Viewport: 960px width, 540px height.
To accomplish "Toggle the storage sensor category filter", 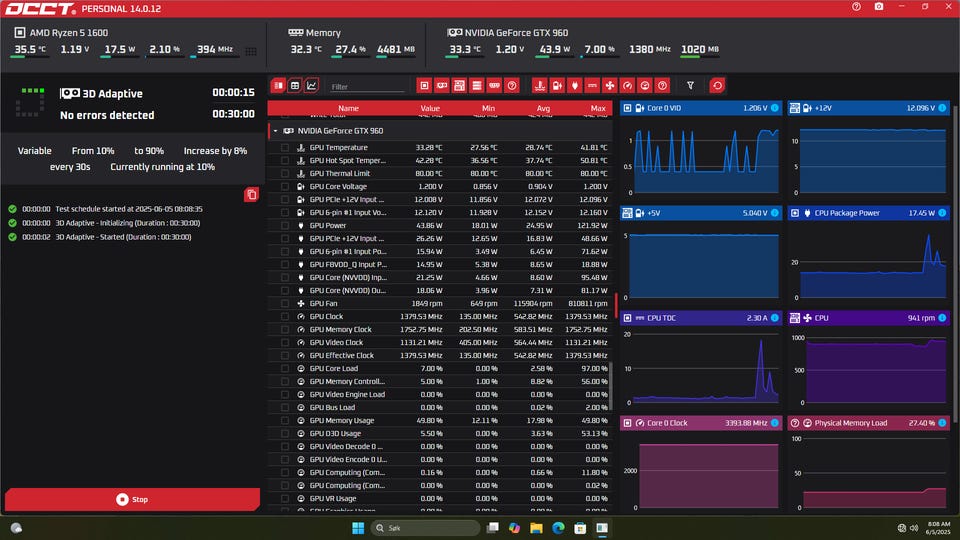I will coord(477,86).
